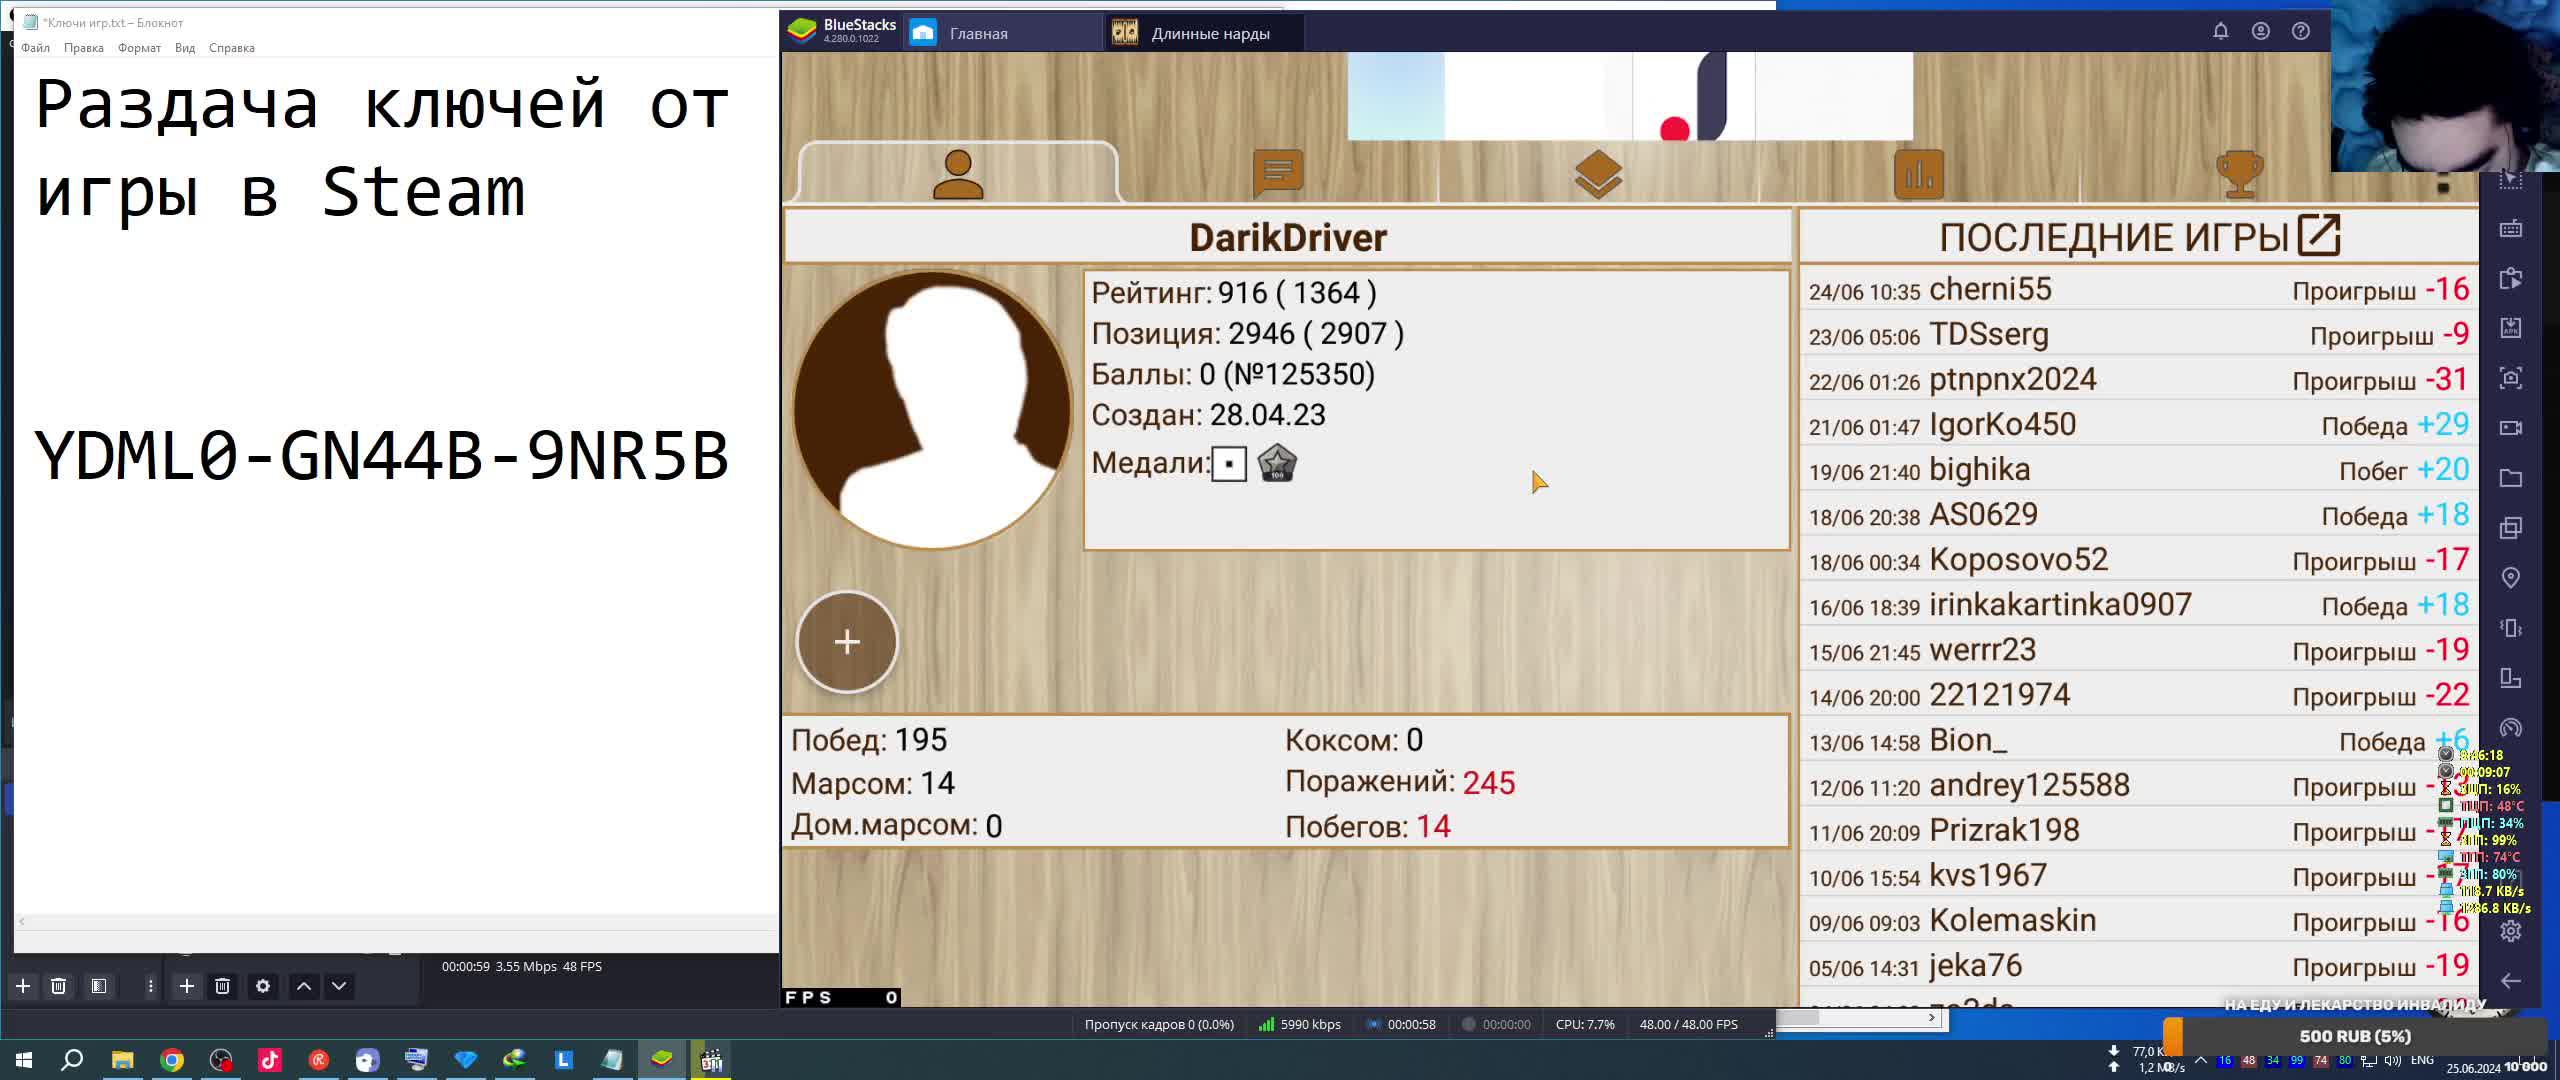Open game against cherni55 in recent list
This screenshot has height=1080, width=2560.
coord(1990,289)
